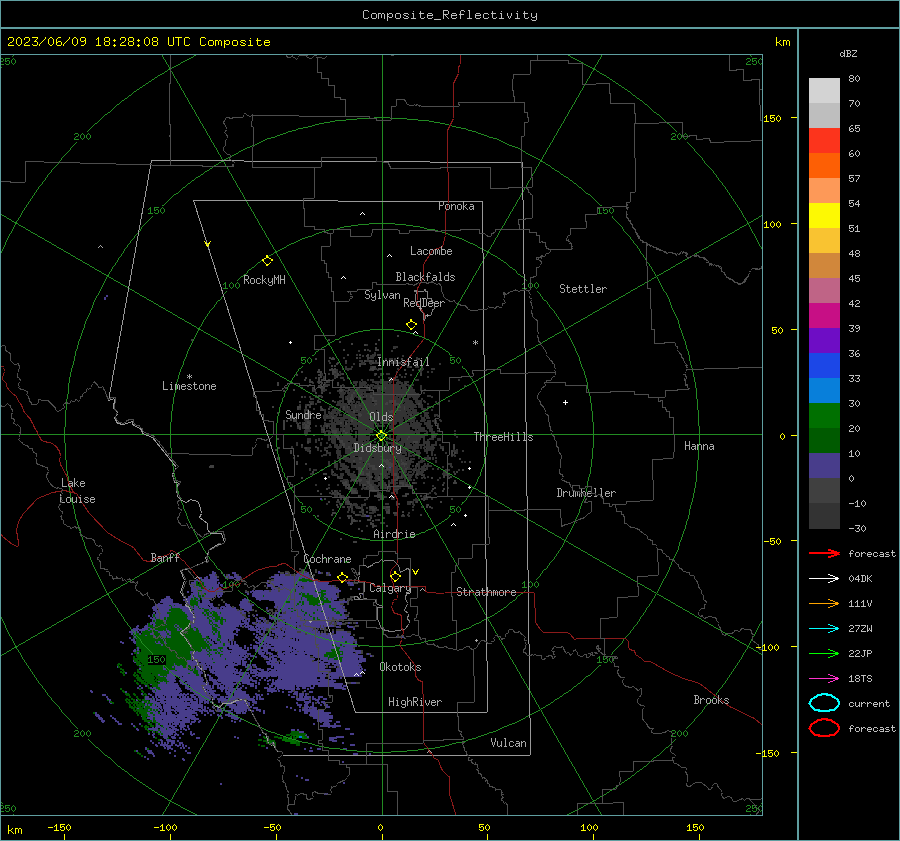Click the -30 dBZ value at legend bottom
The width and height of the screenshot is (900, 841).
[857, 528]
